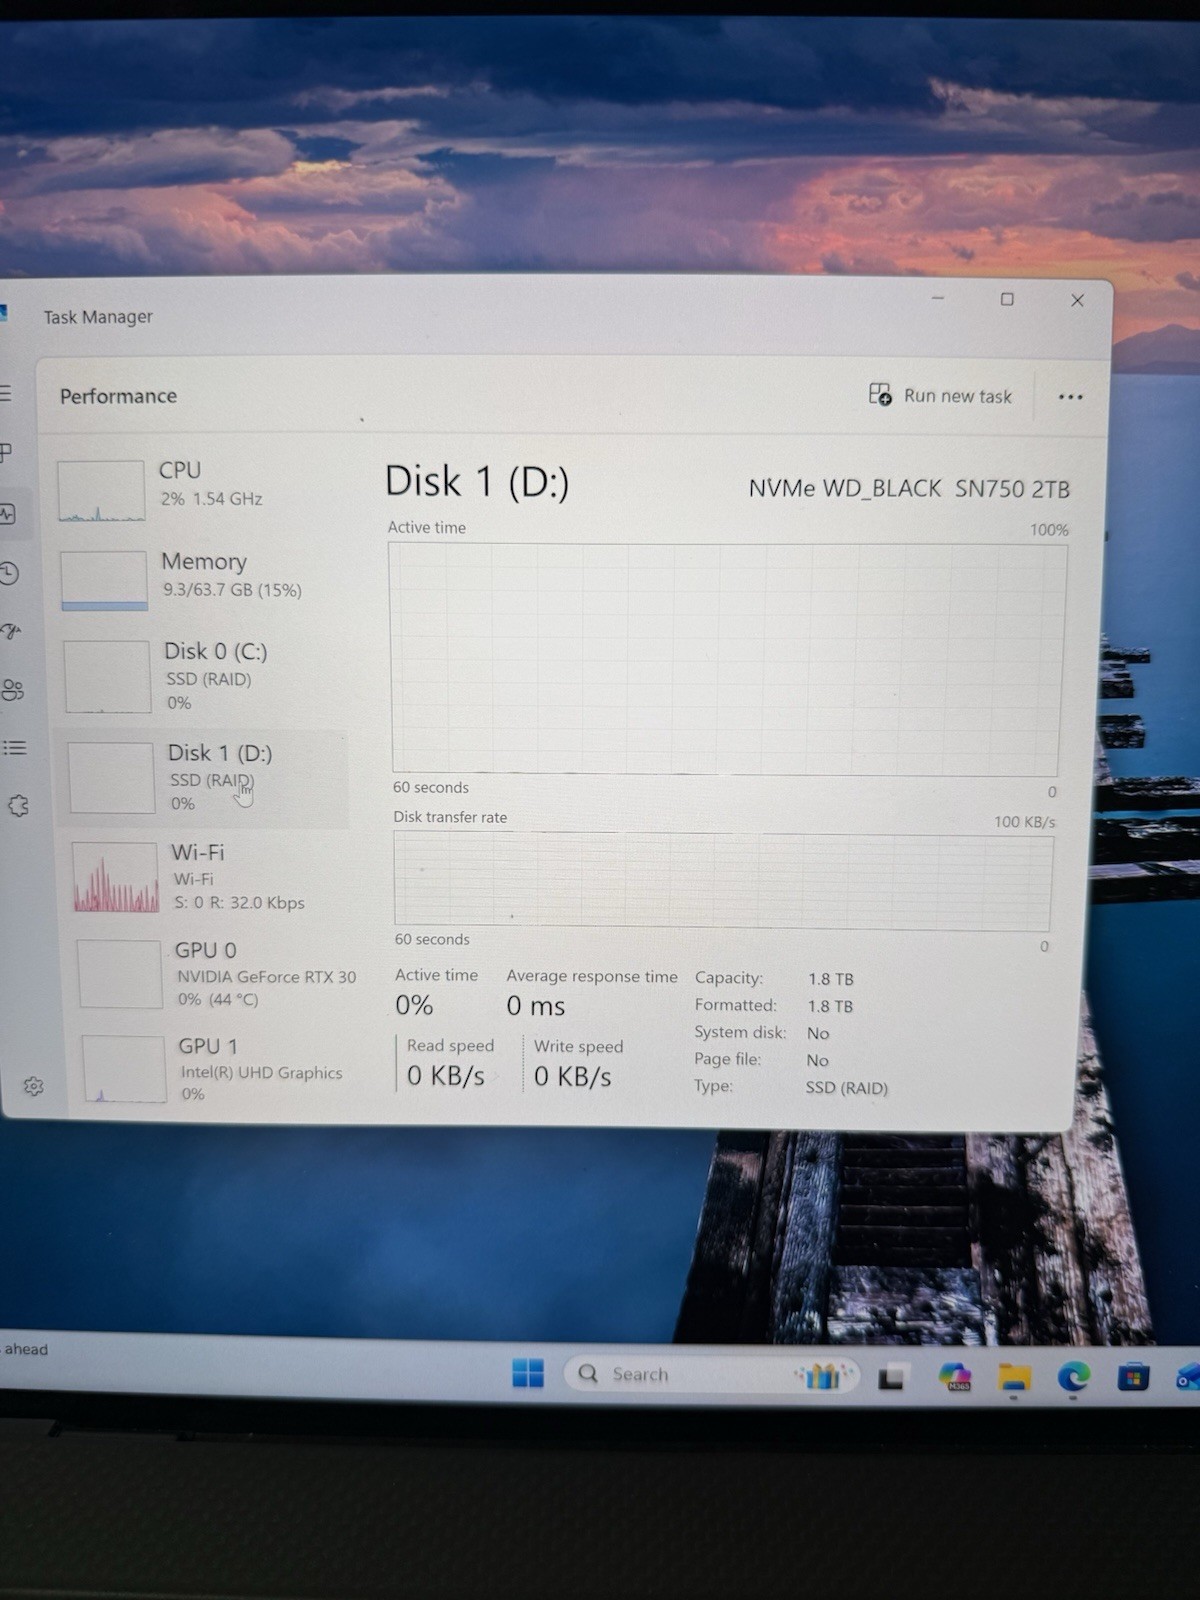Open the Startup apps sidebar icon
1200x1600 pixels.
[x=11, y=631]
